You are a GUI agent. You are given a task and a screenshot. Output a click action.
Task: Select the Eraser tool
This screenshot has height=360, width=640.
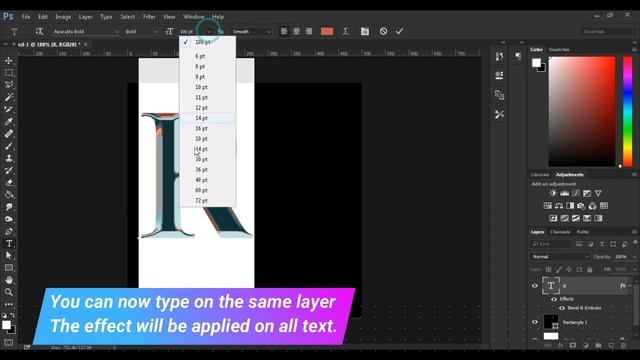(x=9, y=182)
